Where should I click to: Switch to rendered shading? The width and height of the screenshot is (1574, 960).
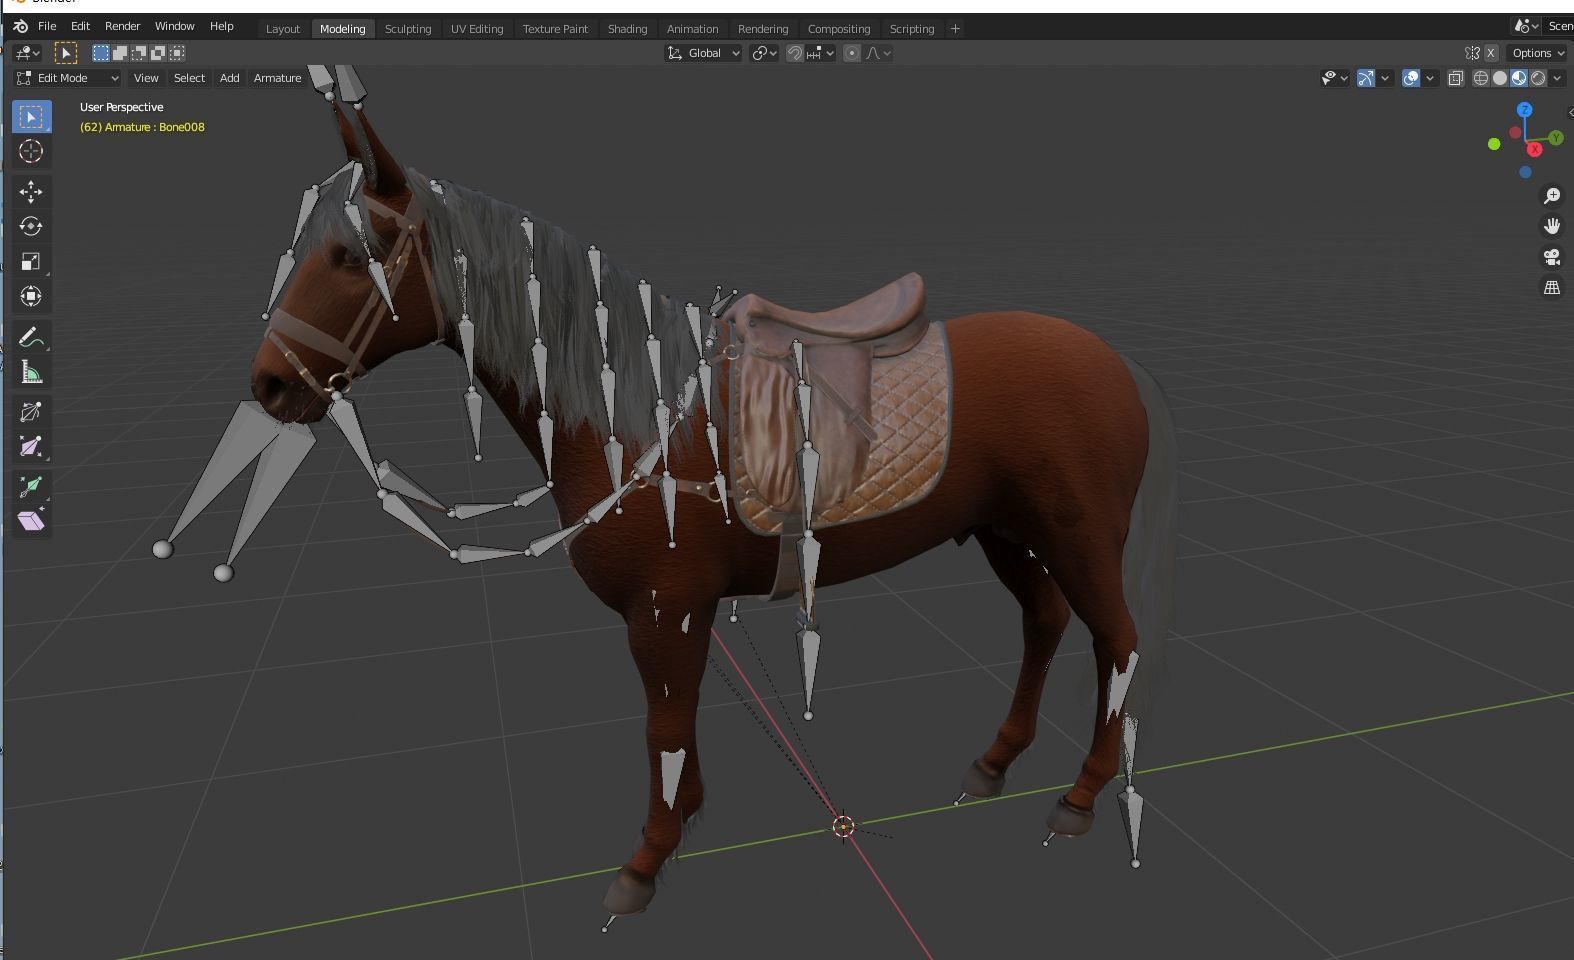[1538, 78]
